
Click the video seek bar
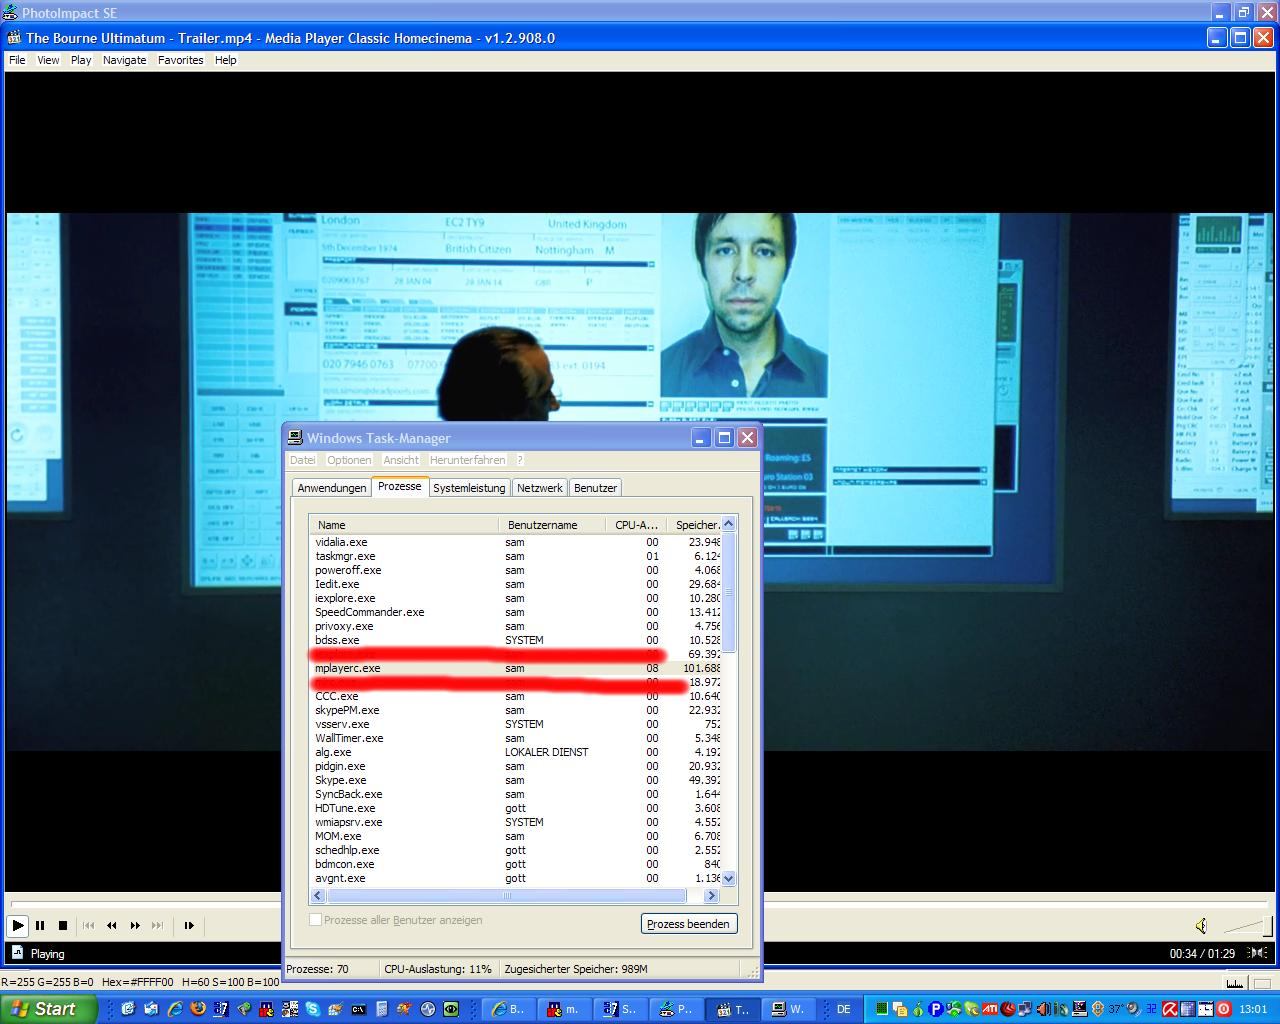click(x=640, y=904)
